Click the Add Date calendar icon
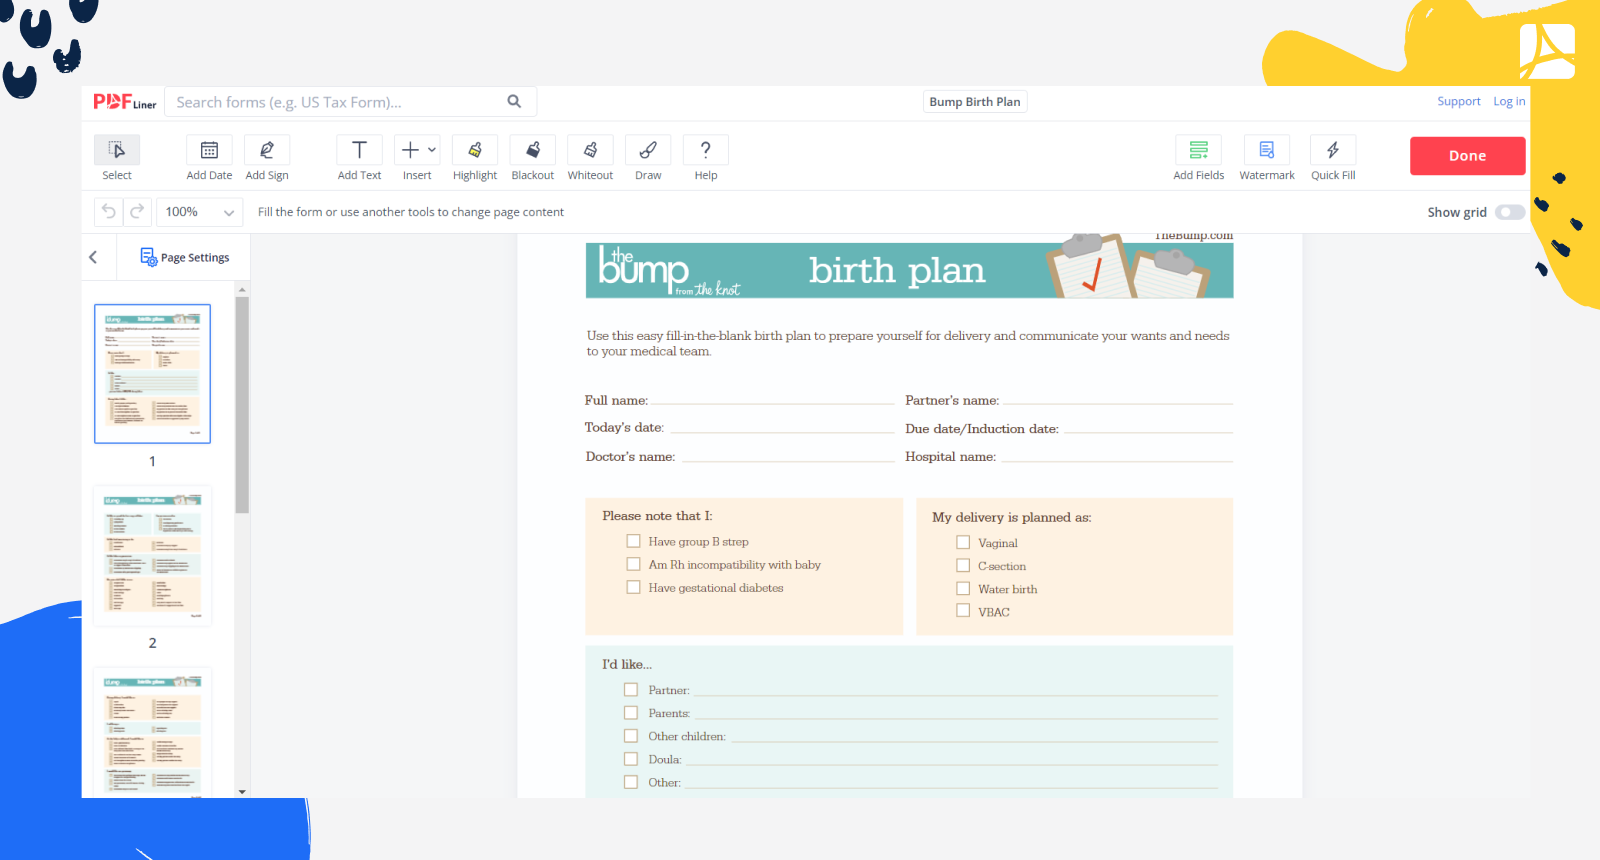Viewport: 1600px width, 860px height. [x=209, y=151]
